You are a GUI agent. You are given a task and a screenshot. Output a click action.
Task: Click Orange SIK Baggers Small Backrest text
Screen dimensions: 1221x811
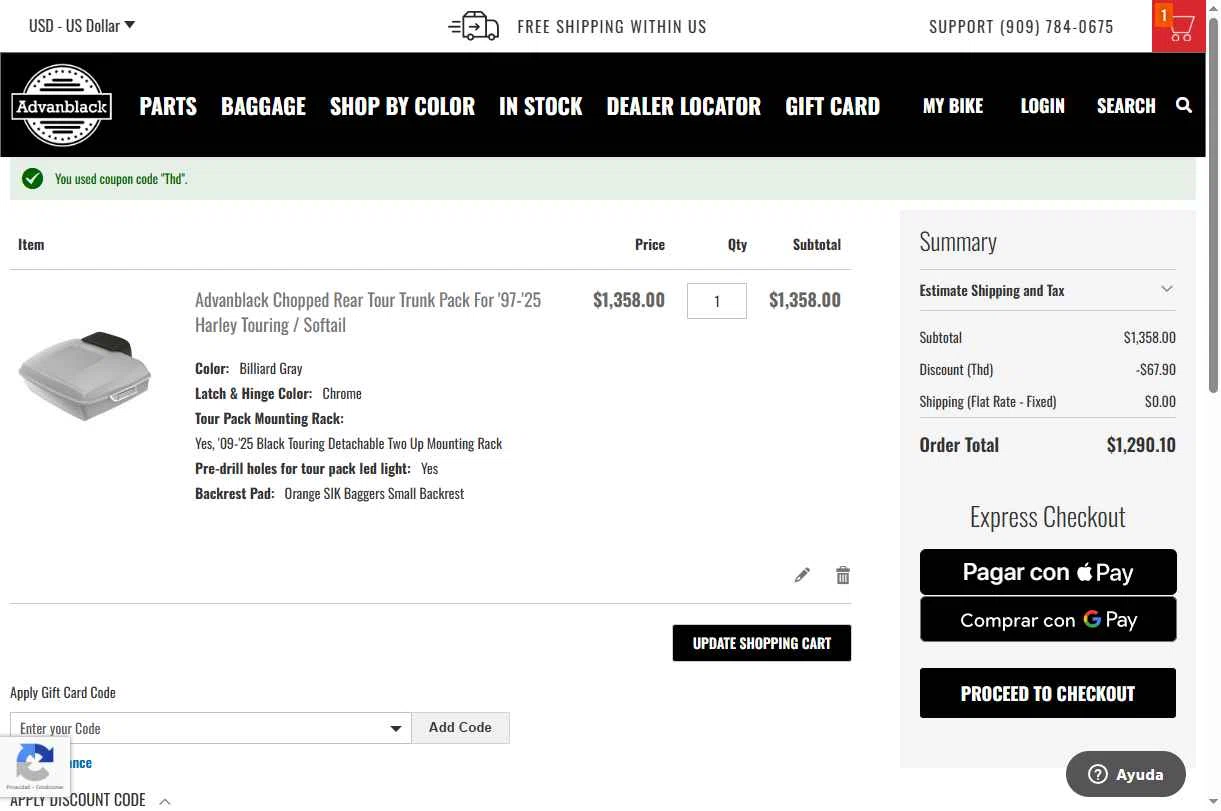tap(374, 493)
